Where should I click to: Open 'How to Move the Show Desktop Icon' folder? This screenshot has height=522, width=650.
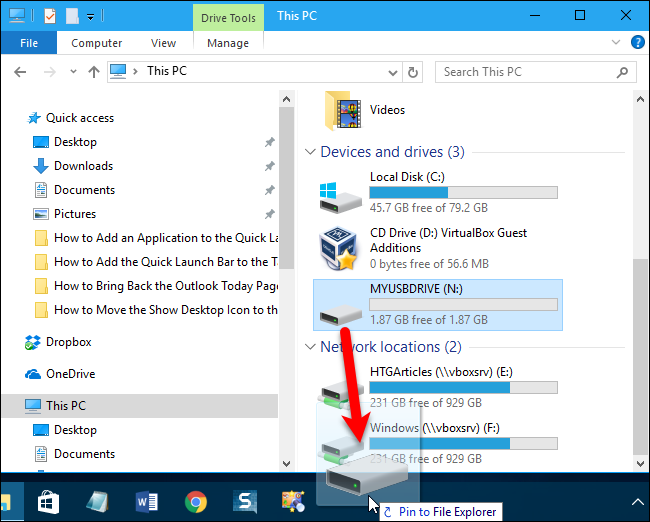(x=156, y=310)
